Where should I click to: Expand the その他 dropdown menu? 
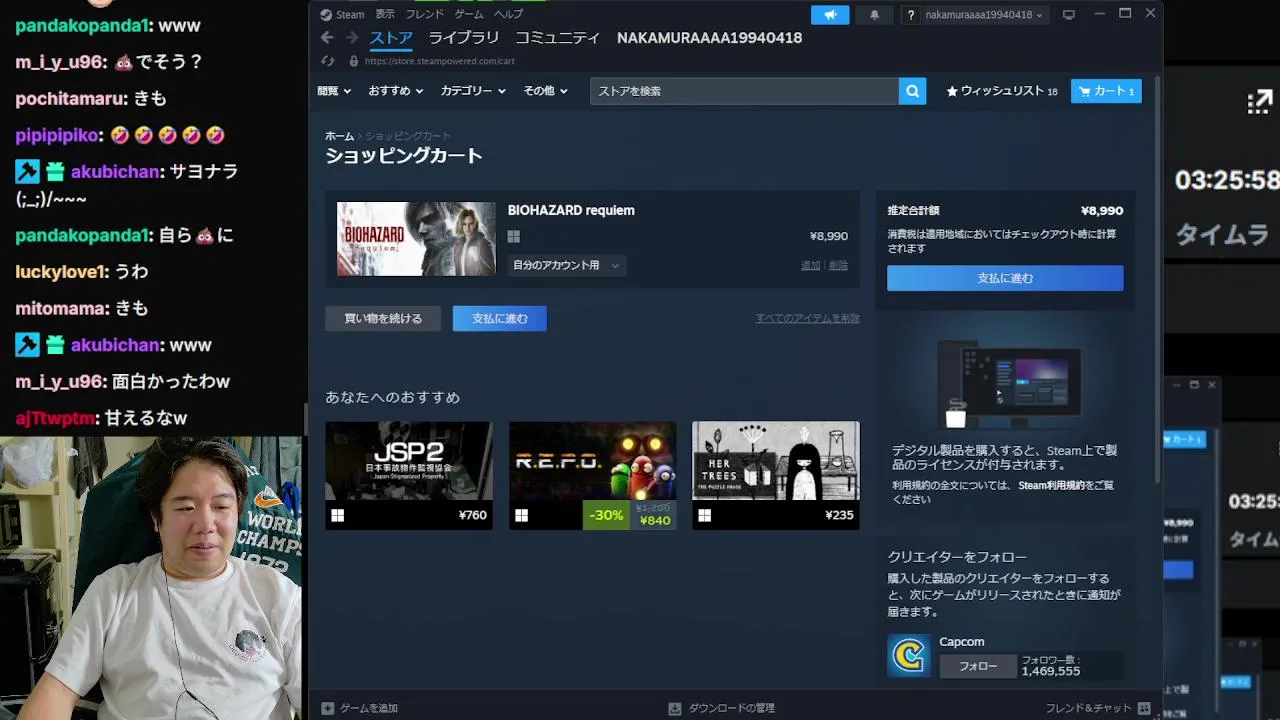click(x=545, y=91)
